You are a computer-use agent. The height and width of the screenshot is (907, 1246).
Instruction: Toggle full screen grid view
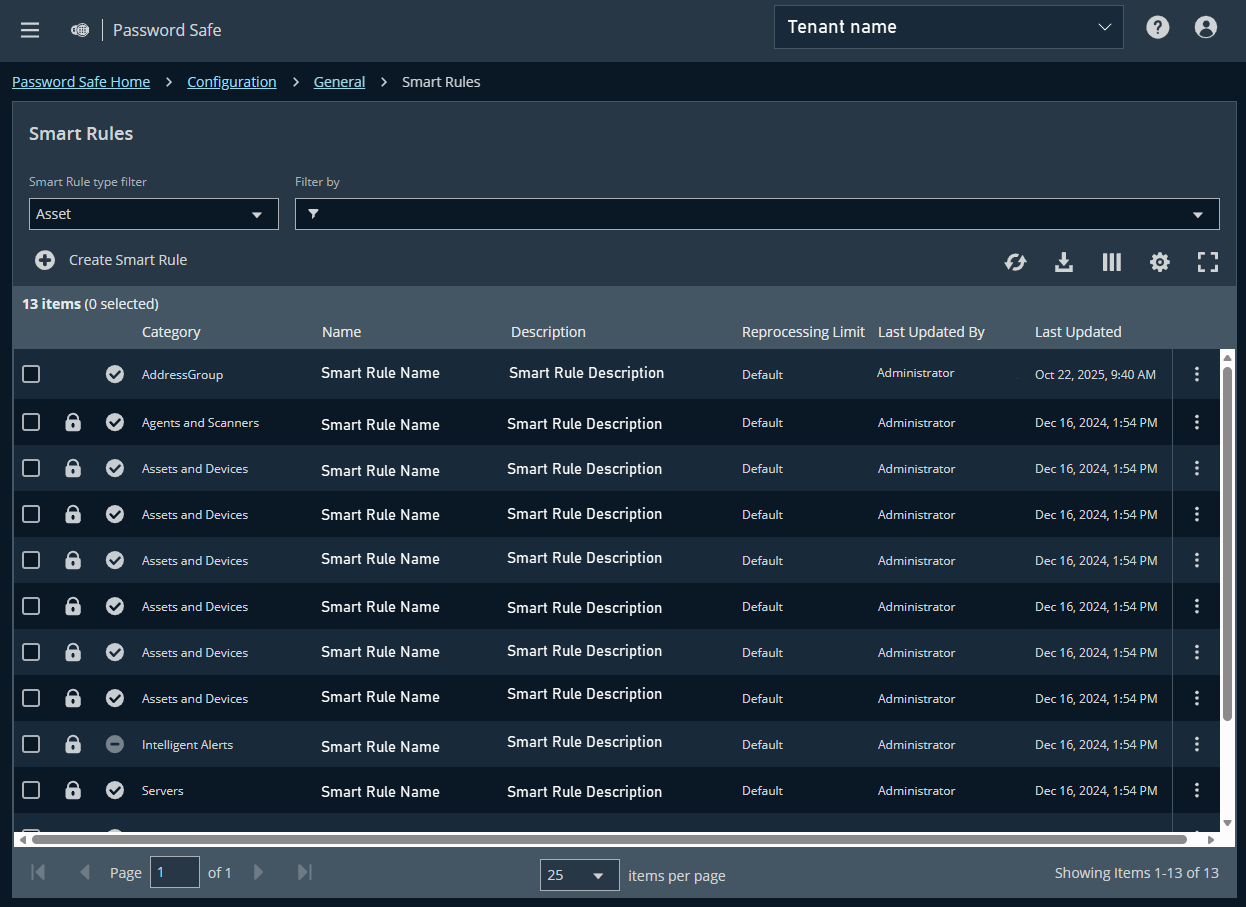1207,262
